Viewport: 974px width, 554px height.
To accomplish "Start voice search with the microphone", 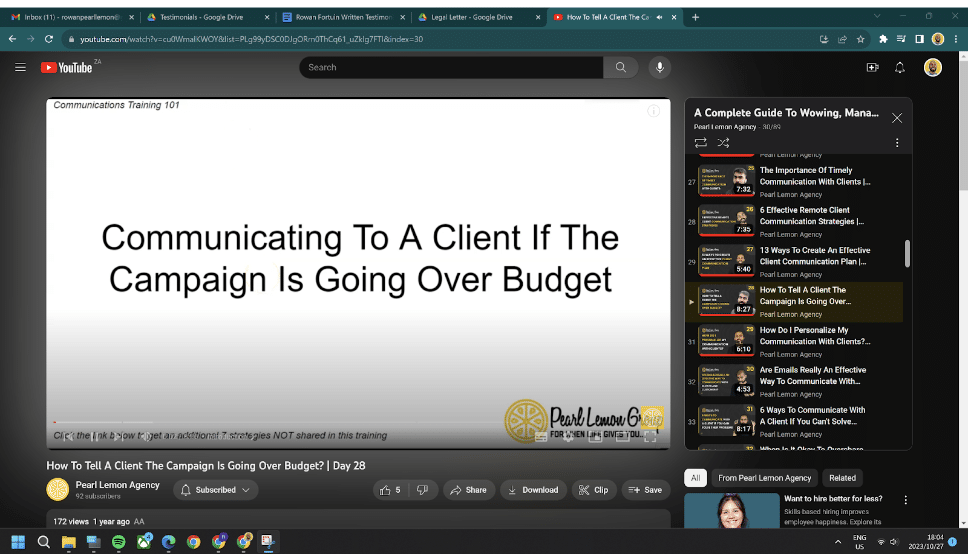I will pyautogui.click(x=660, y=67).
